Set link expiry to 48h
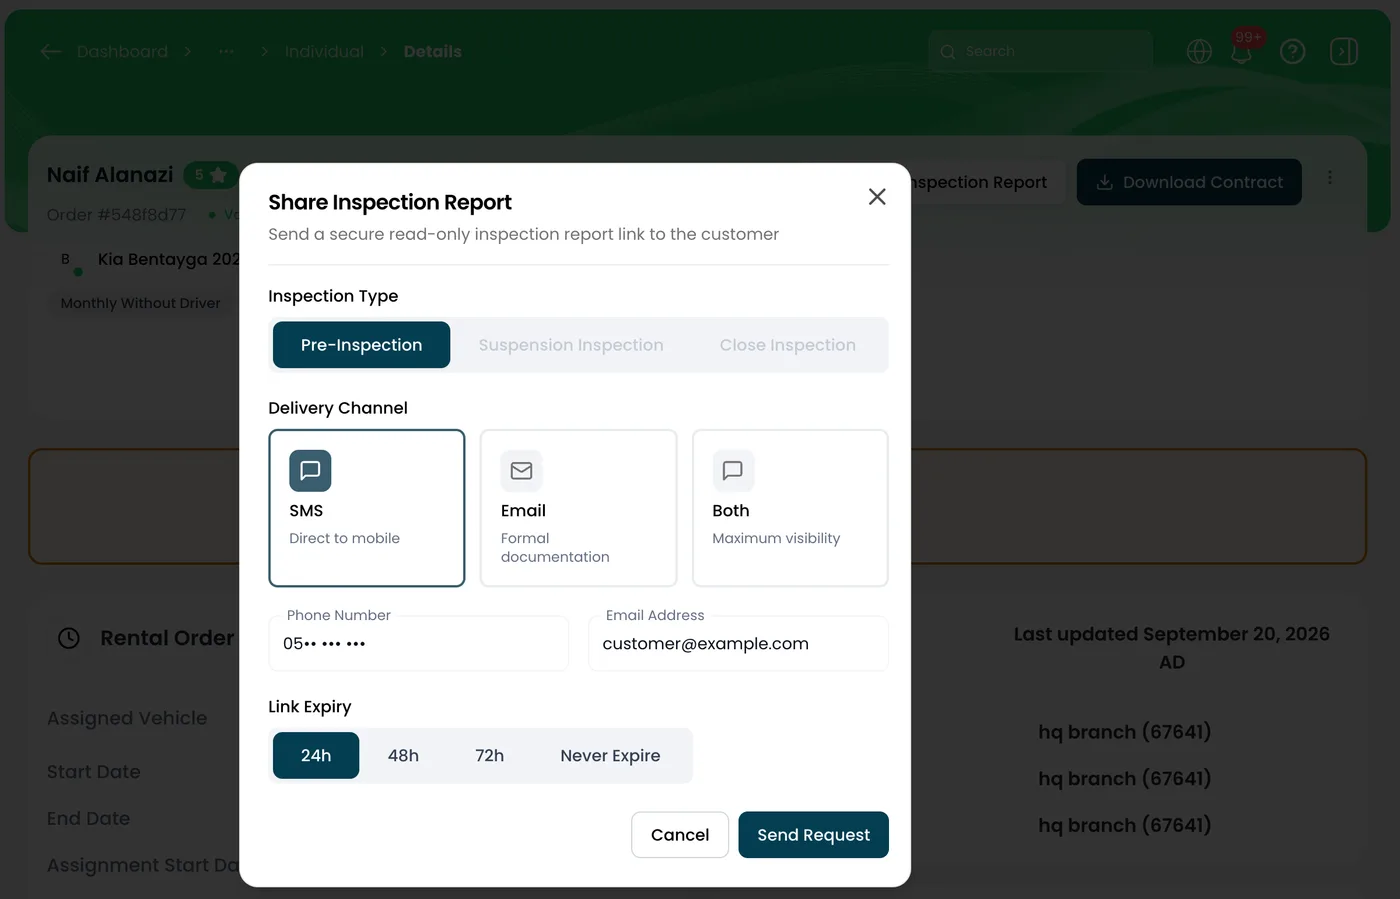The height and width of the screenshot is (899, 1400). click(403, 756)
